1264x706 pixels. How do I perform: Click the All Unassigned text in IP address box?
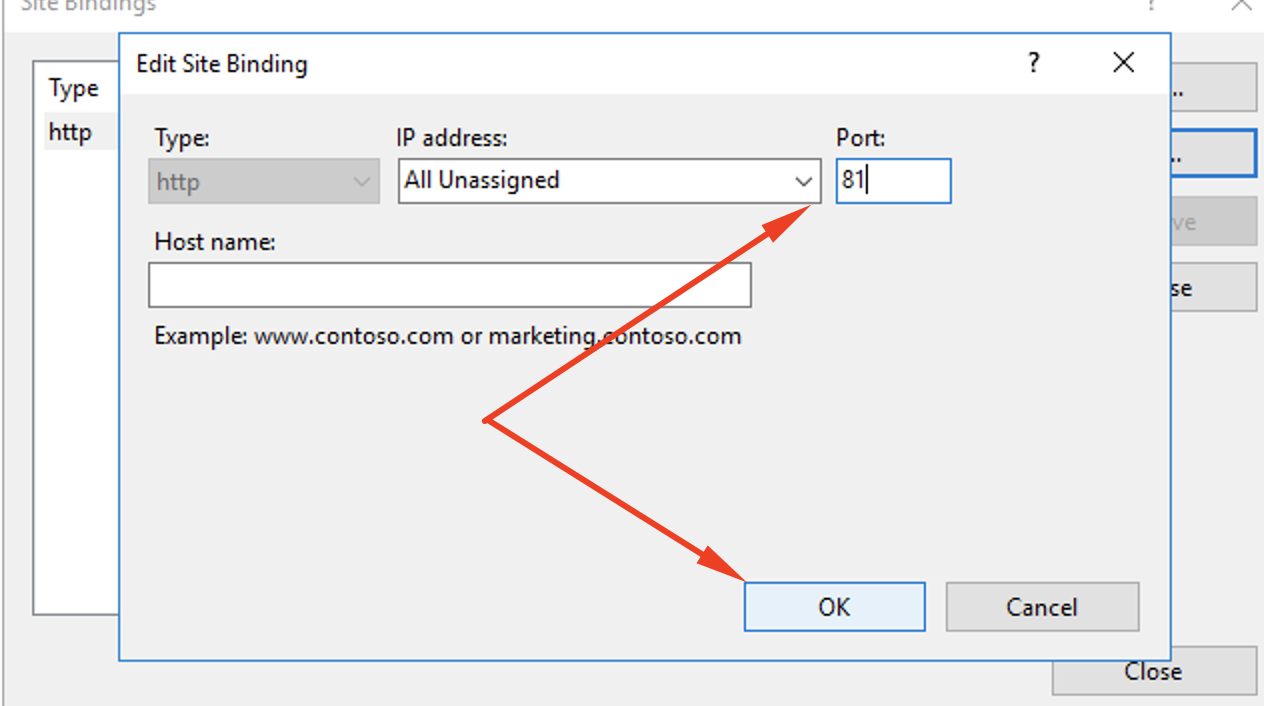481,180
